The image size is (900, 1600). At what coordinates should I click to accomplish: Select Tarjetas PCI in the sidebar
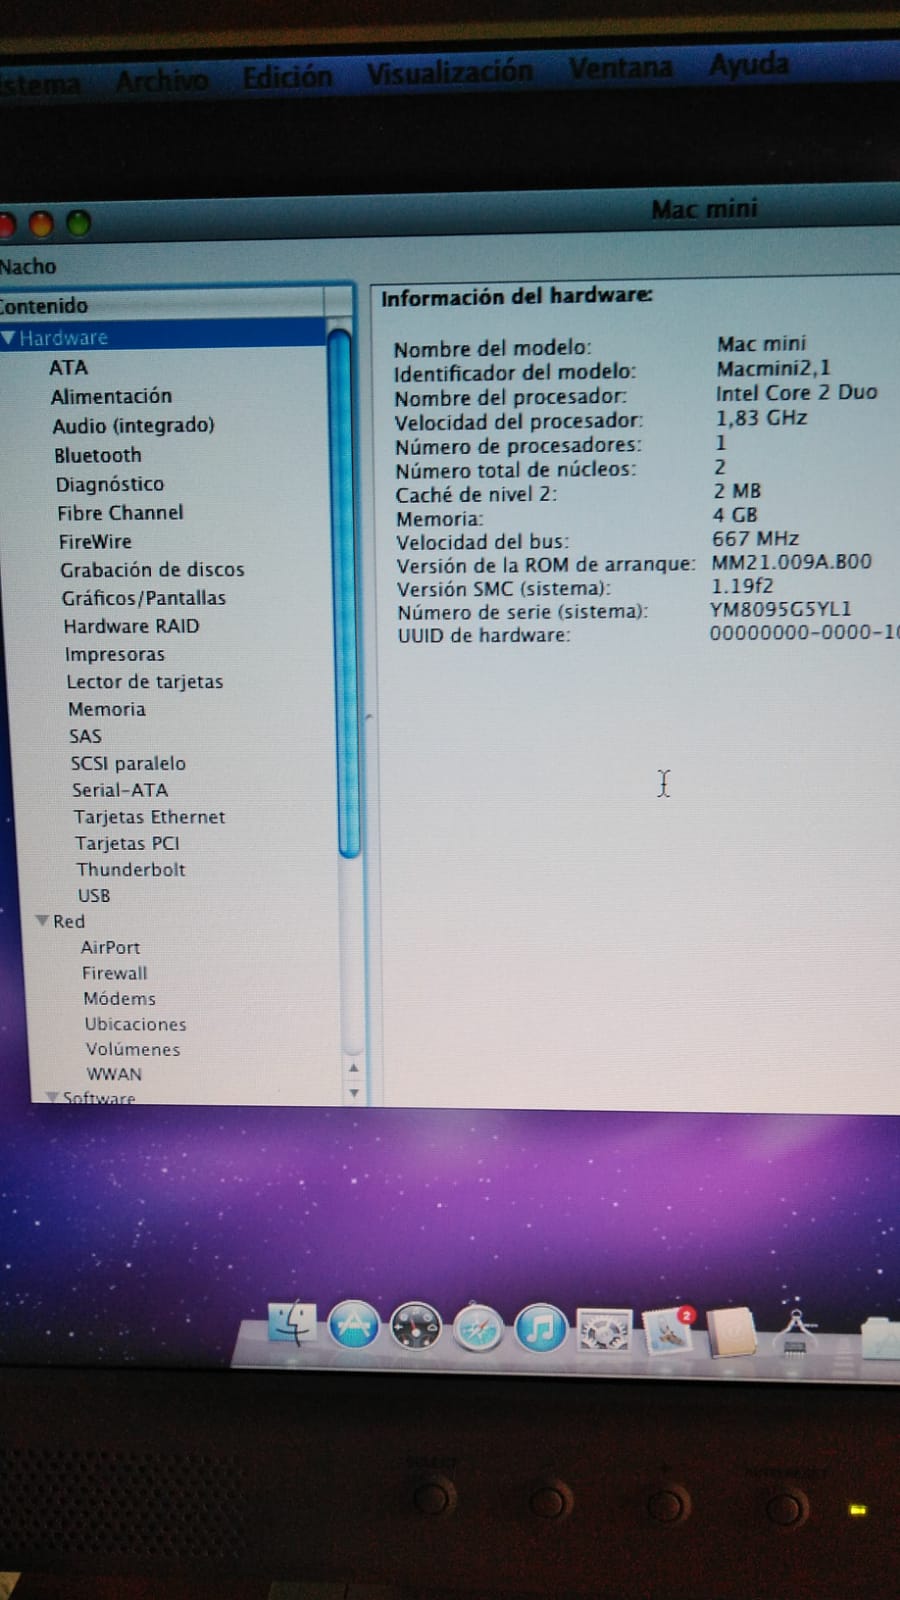tap(127, 843)
